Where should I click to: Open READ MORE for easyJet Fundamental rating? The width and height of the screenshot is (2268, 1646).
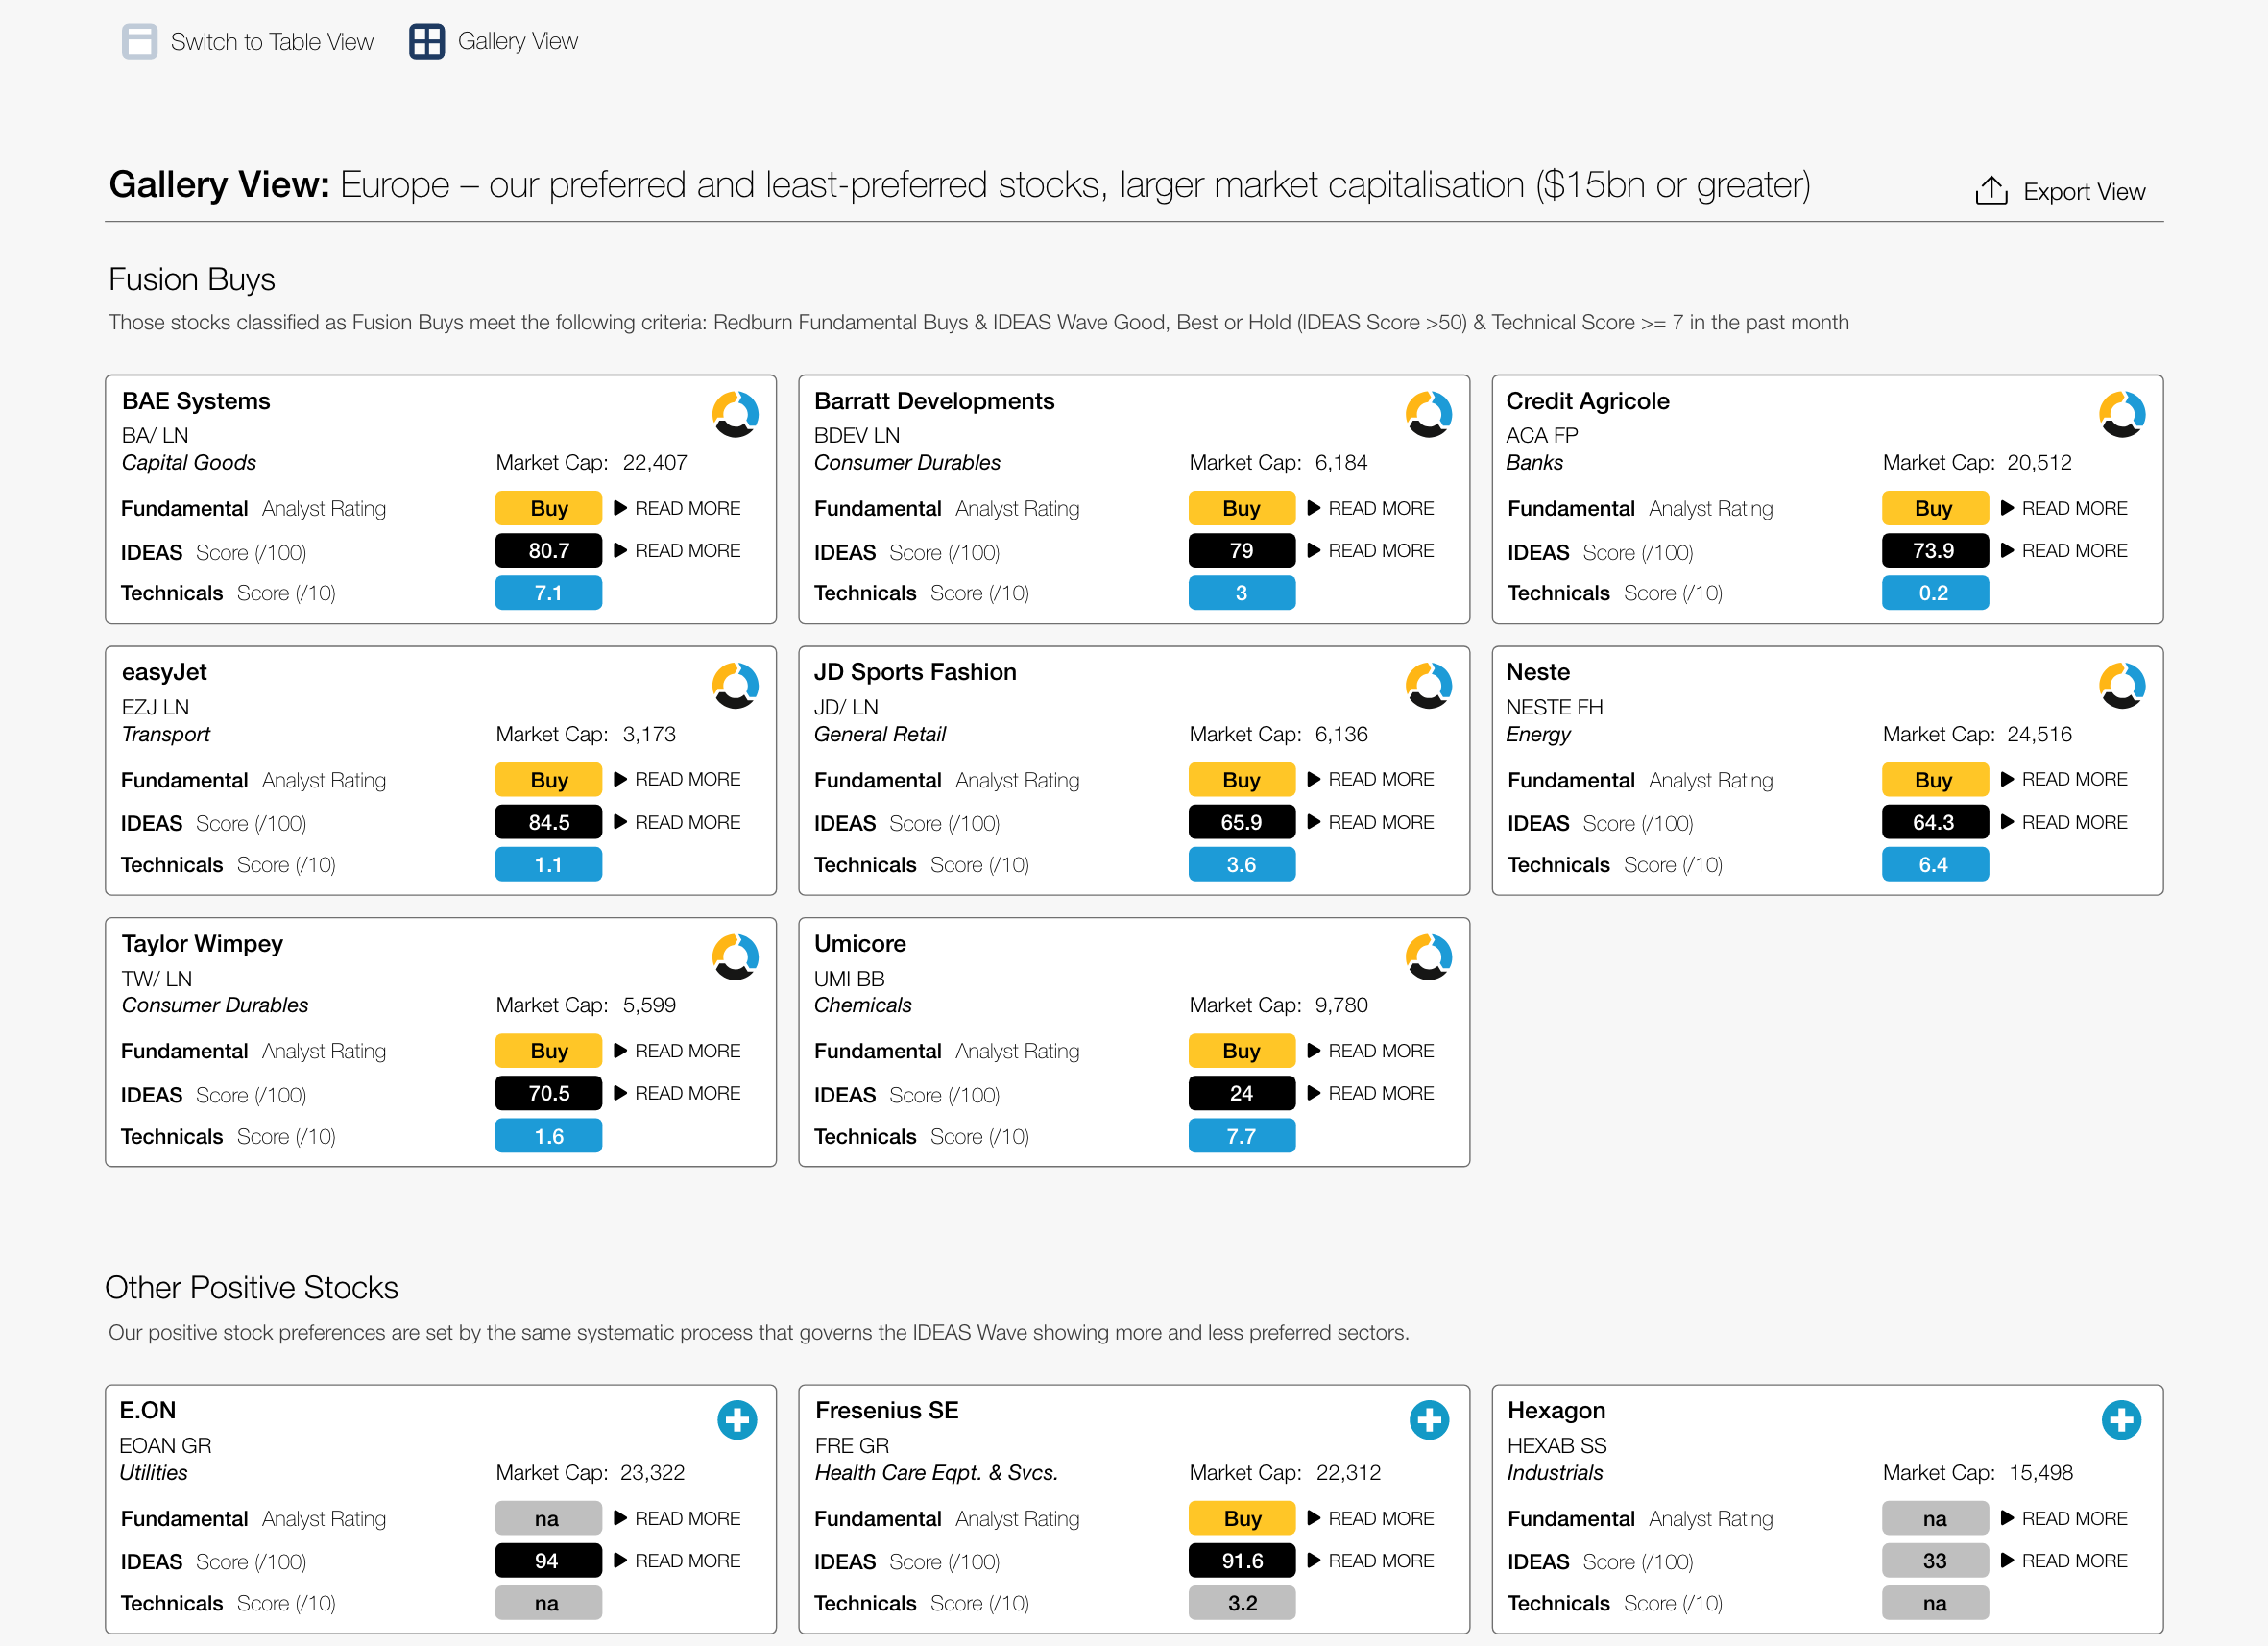(677, 779)
